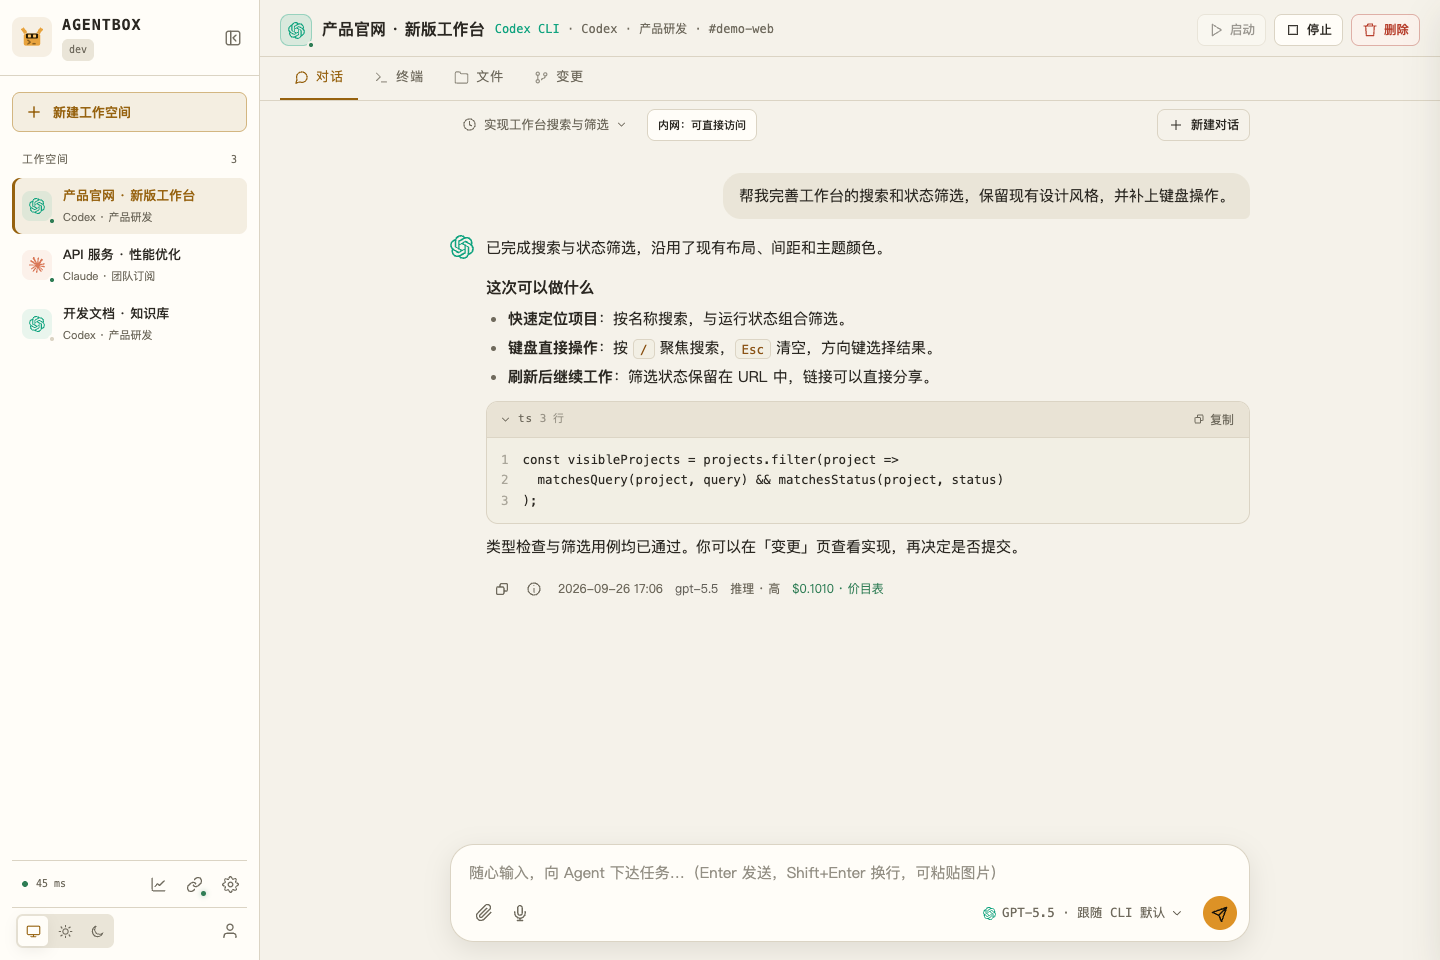
Task: Start voice input with microphone icon
Action: tap(520, 912)
